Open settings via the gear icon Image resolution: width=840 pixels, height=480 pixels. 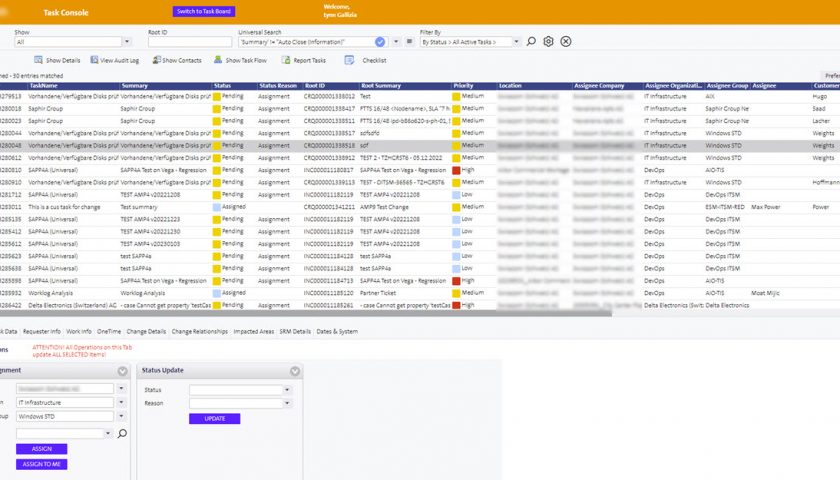pyautogui.click(x=548, y=42)
